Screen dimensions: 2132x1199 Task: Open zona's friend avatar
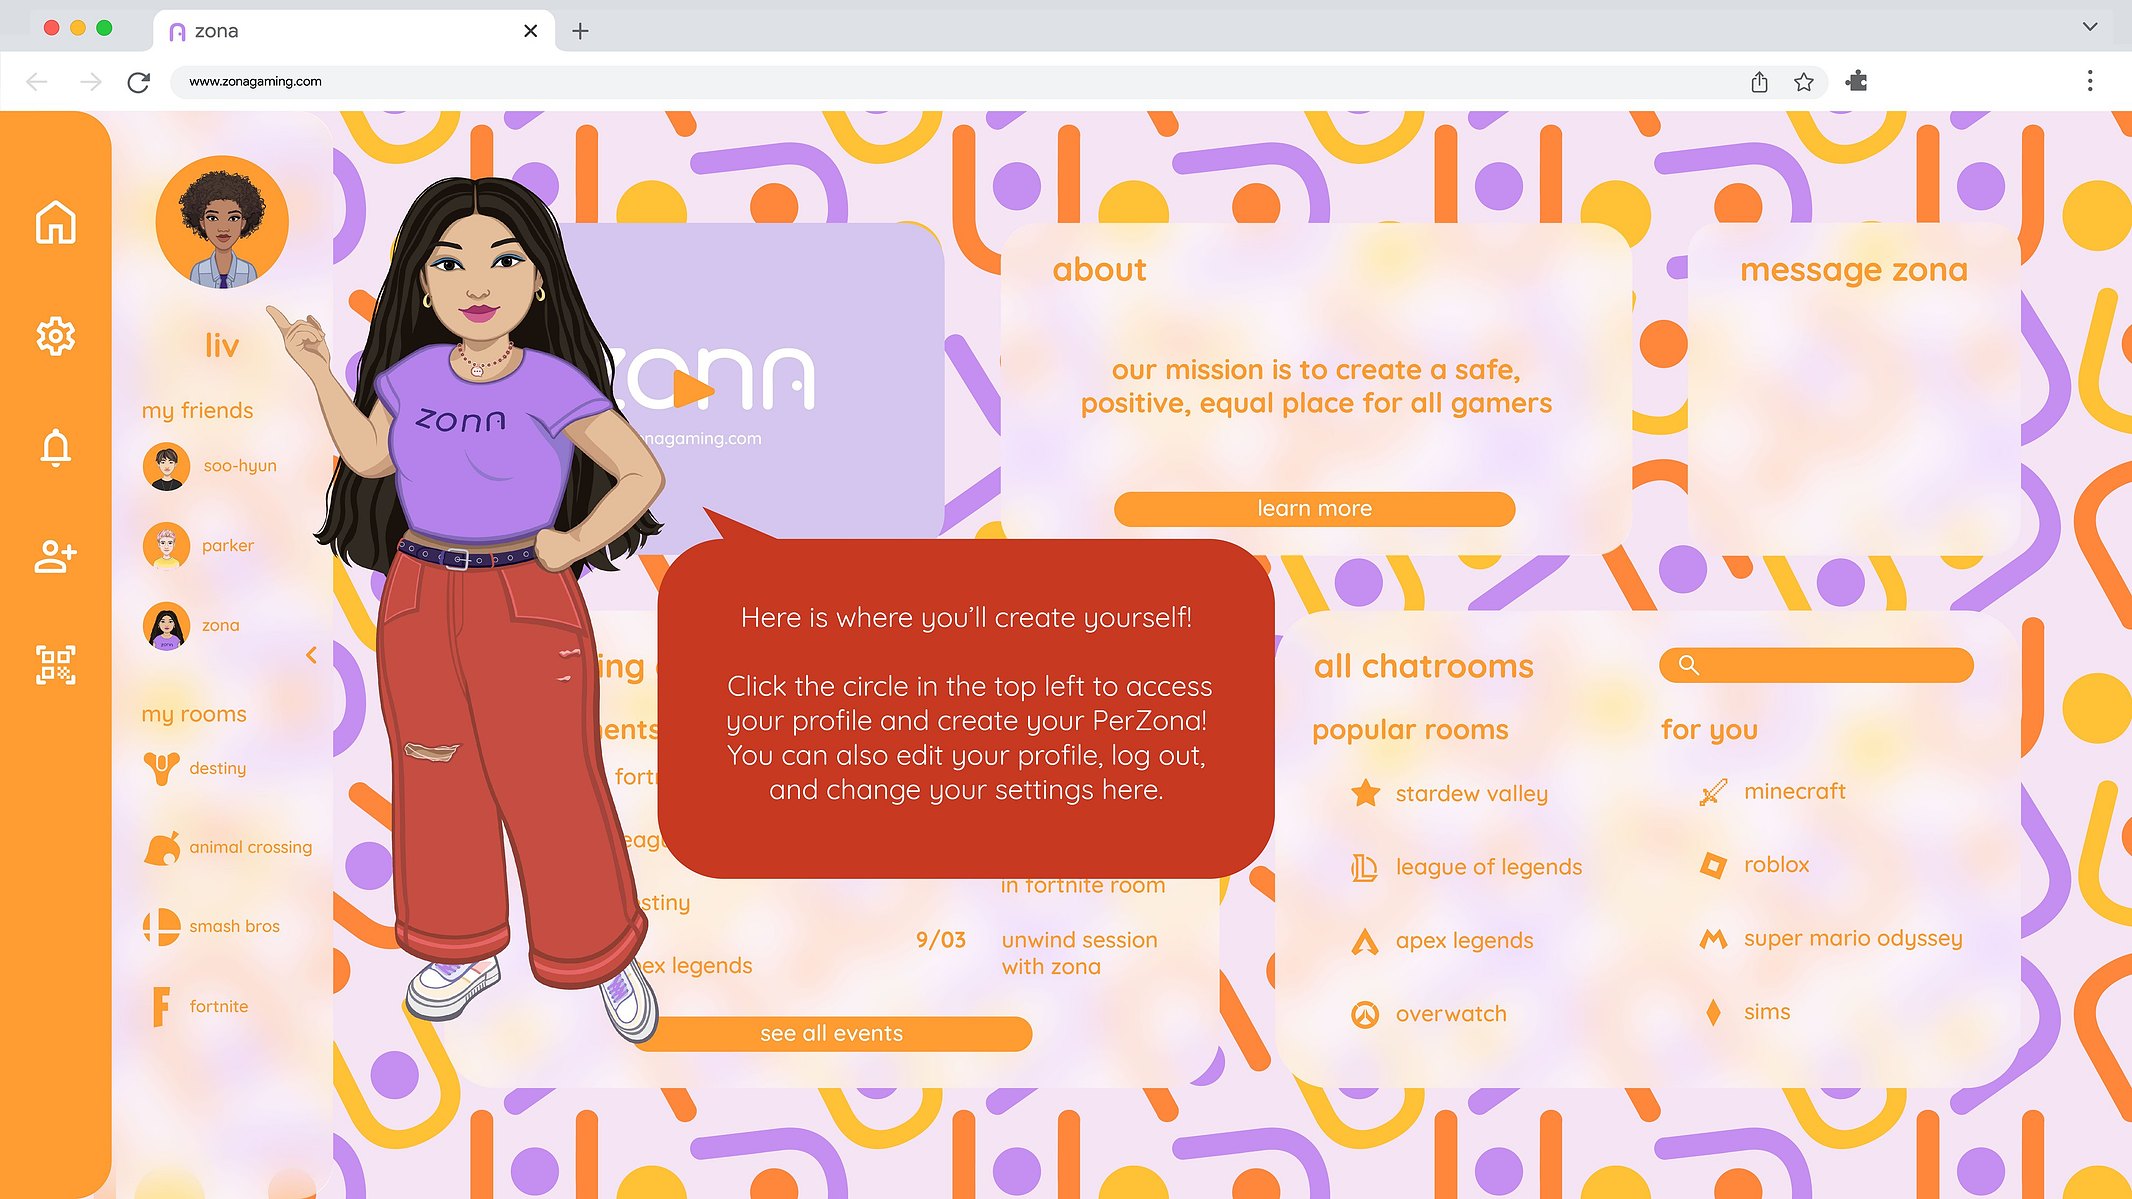click(x=166, y=626)
